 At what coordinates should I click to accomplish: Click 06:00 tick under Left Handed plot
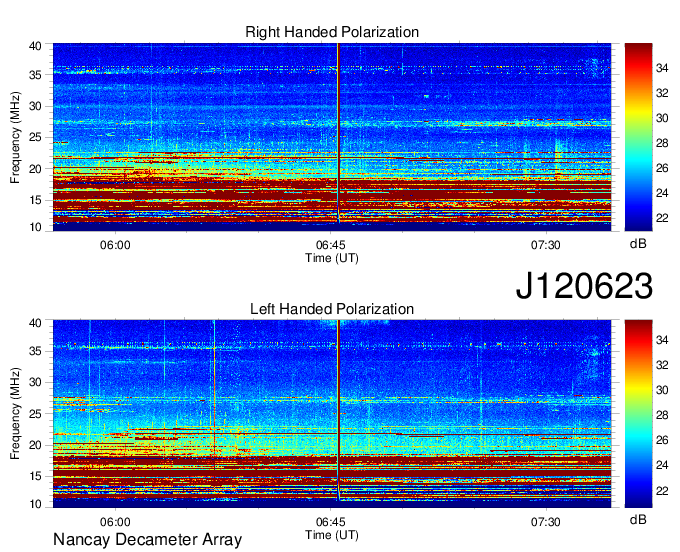[x=115, y=522]
